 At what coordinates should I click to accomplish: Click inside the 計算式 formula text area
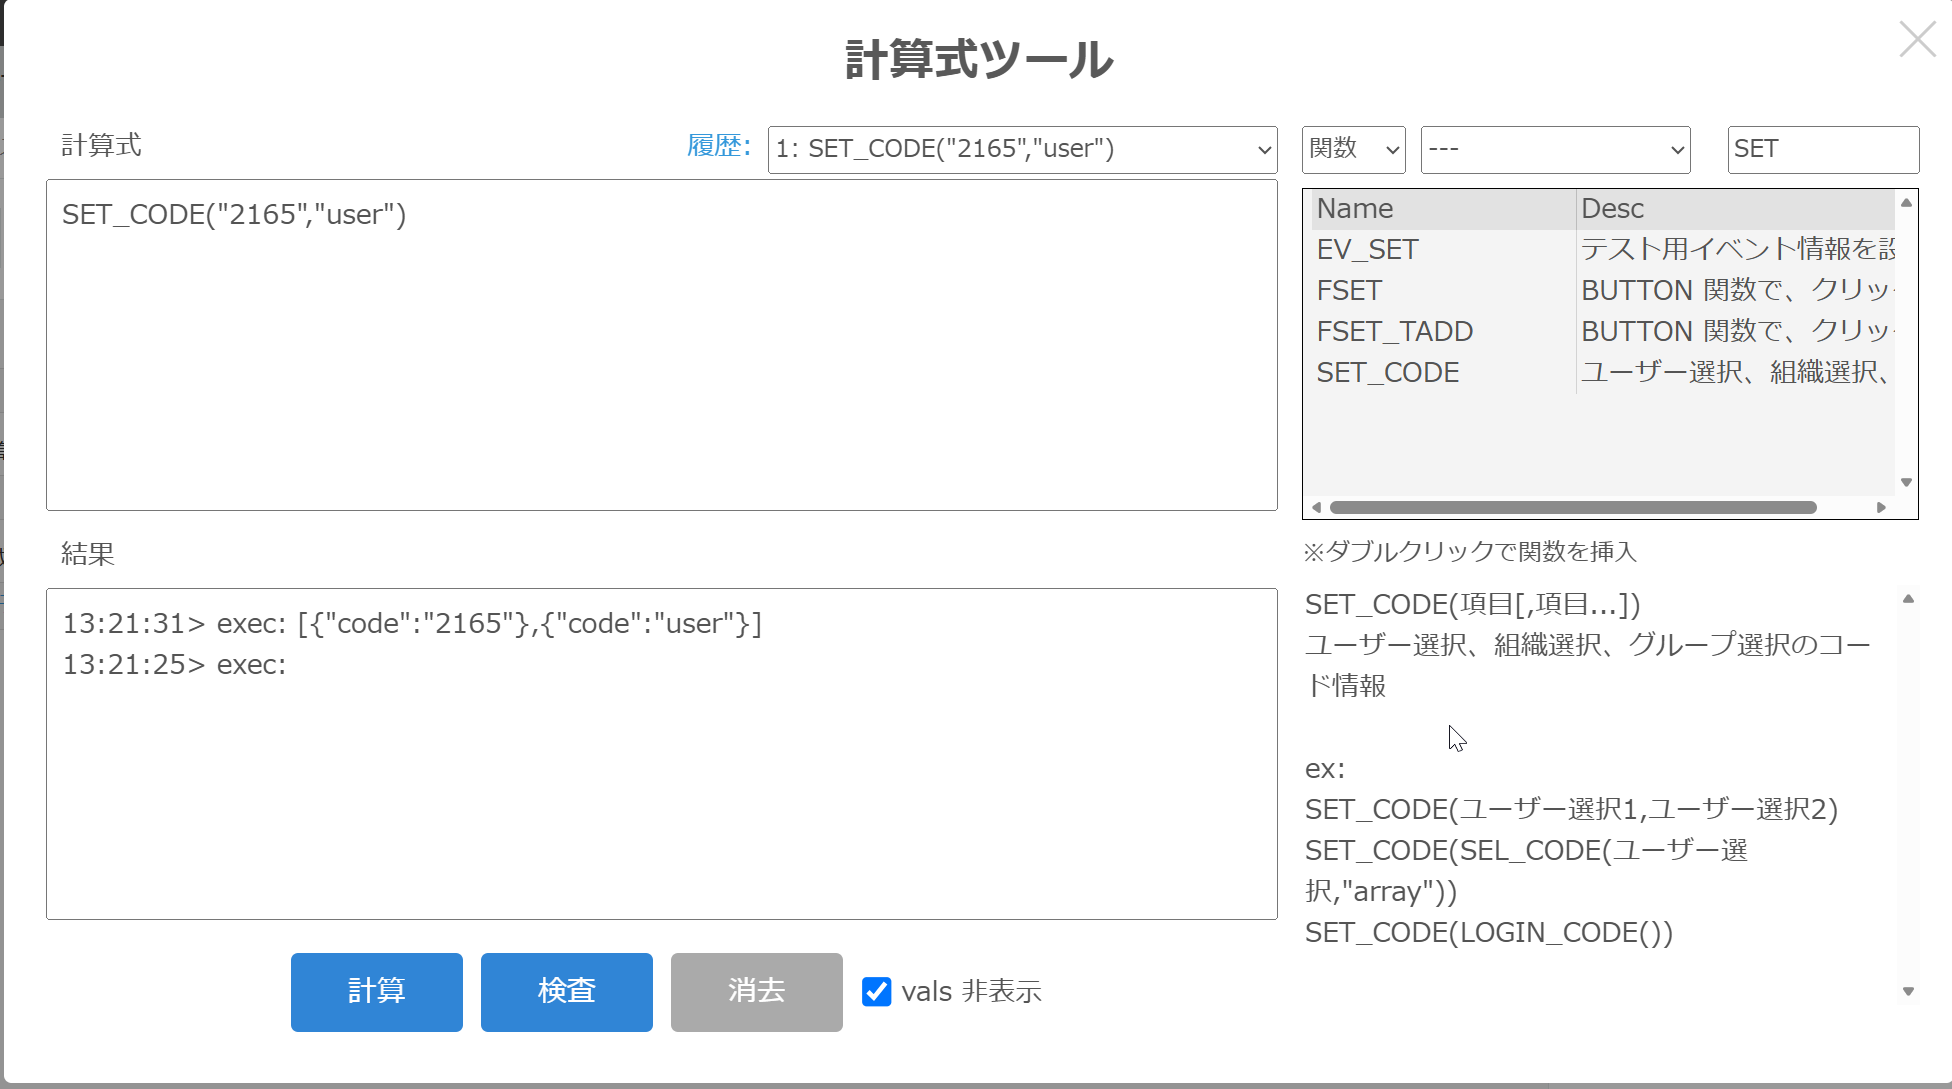660,345
